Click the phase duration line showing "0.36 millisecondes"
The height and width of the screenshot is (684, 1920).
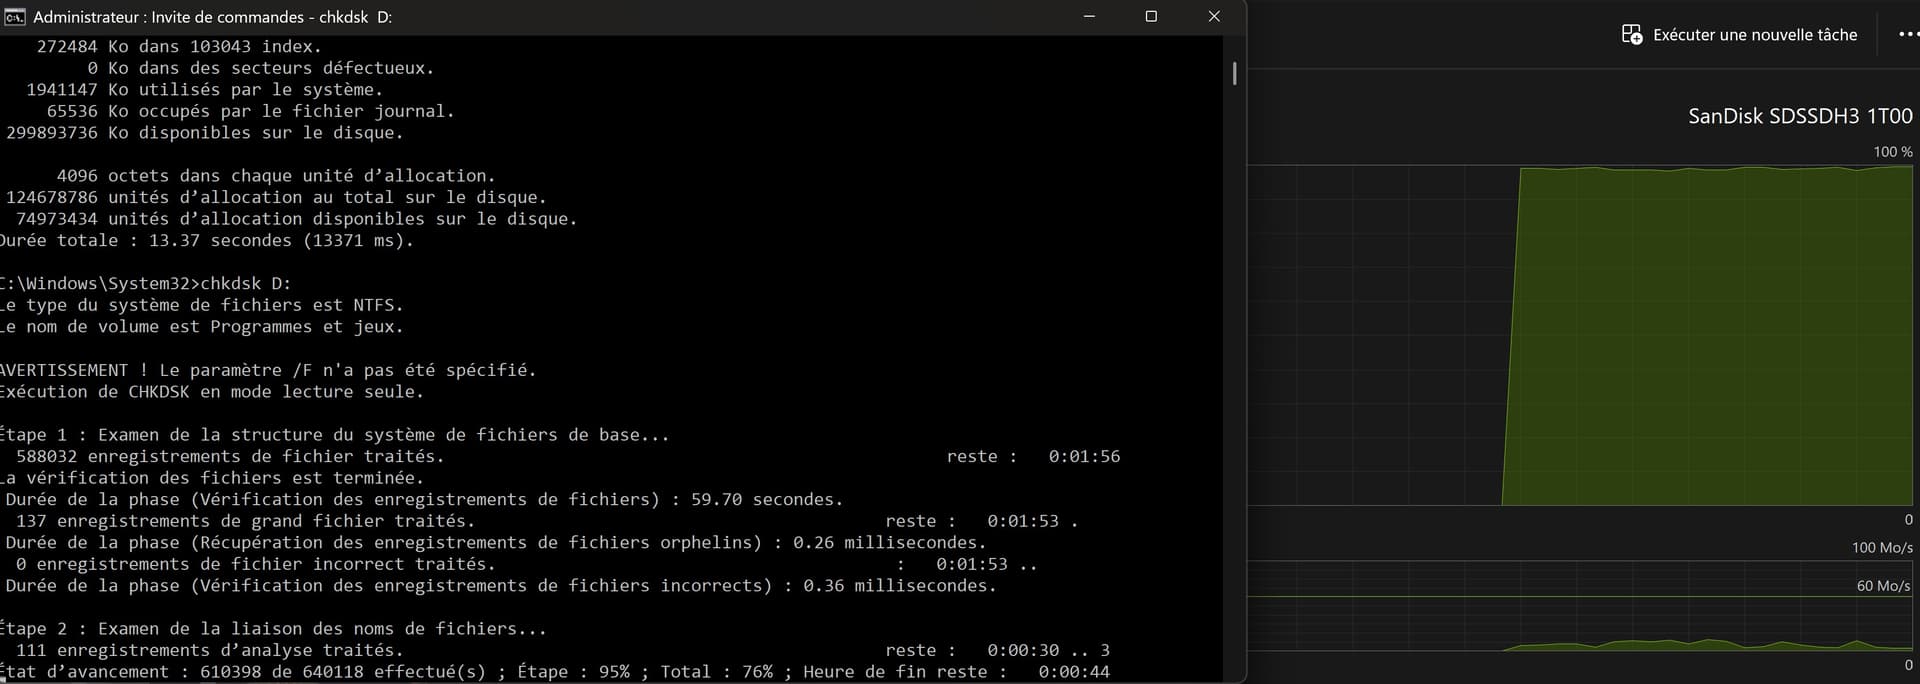[501, 586]
